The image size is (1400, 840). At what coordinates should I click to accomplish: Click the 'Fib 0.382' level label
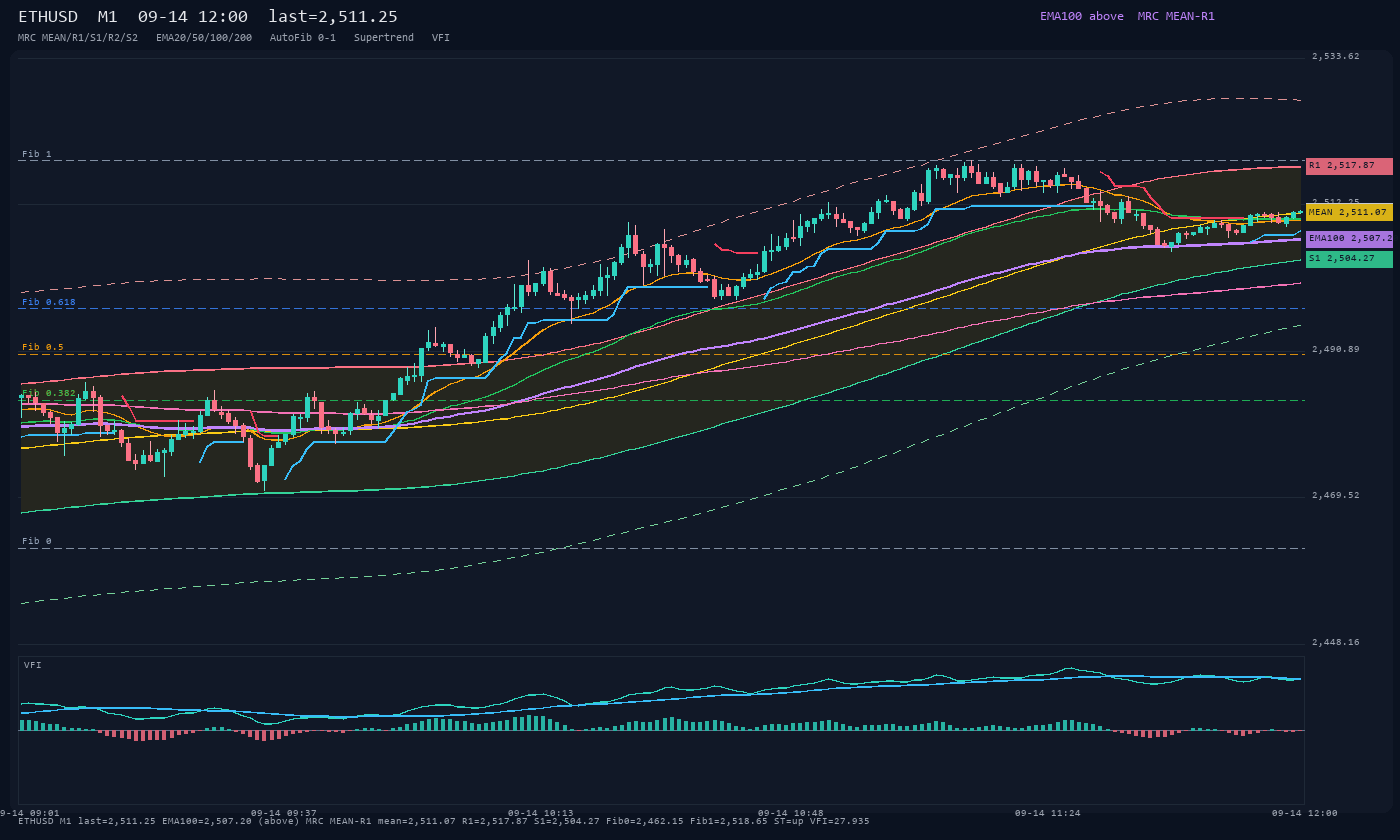tap(49, 393)
